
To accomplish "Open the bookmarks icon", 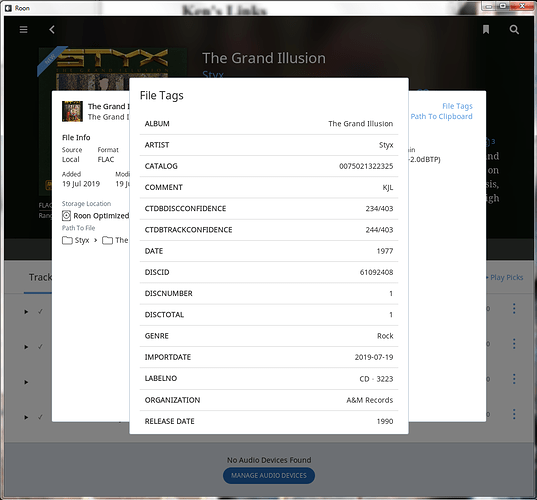I will (x=486, y=30).
